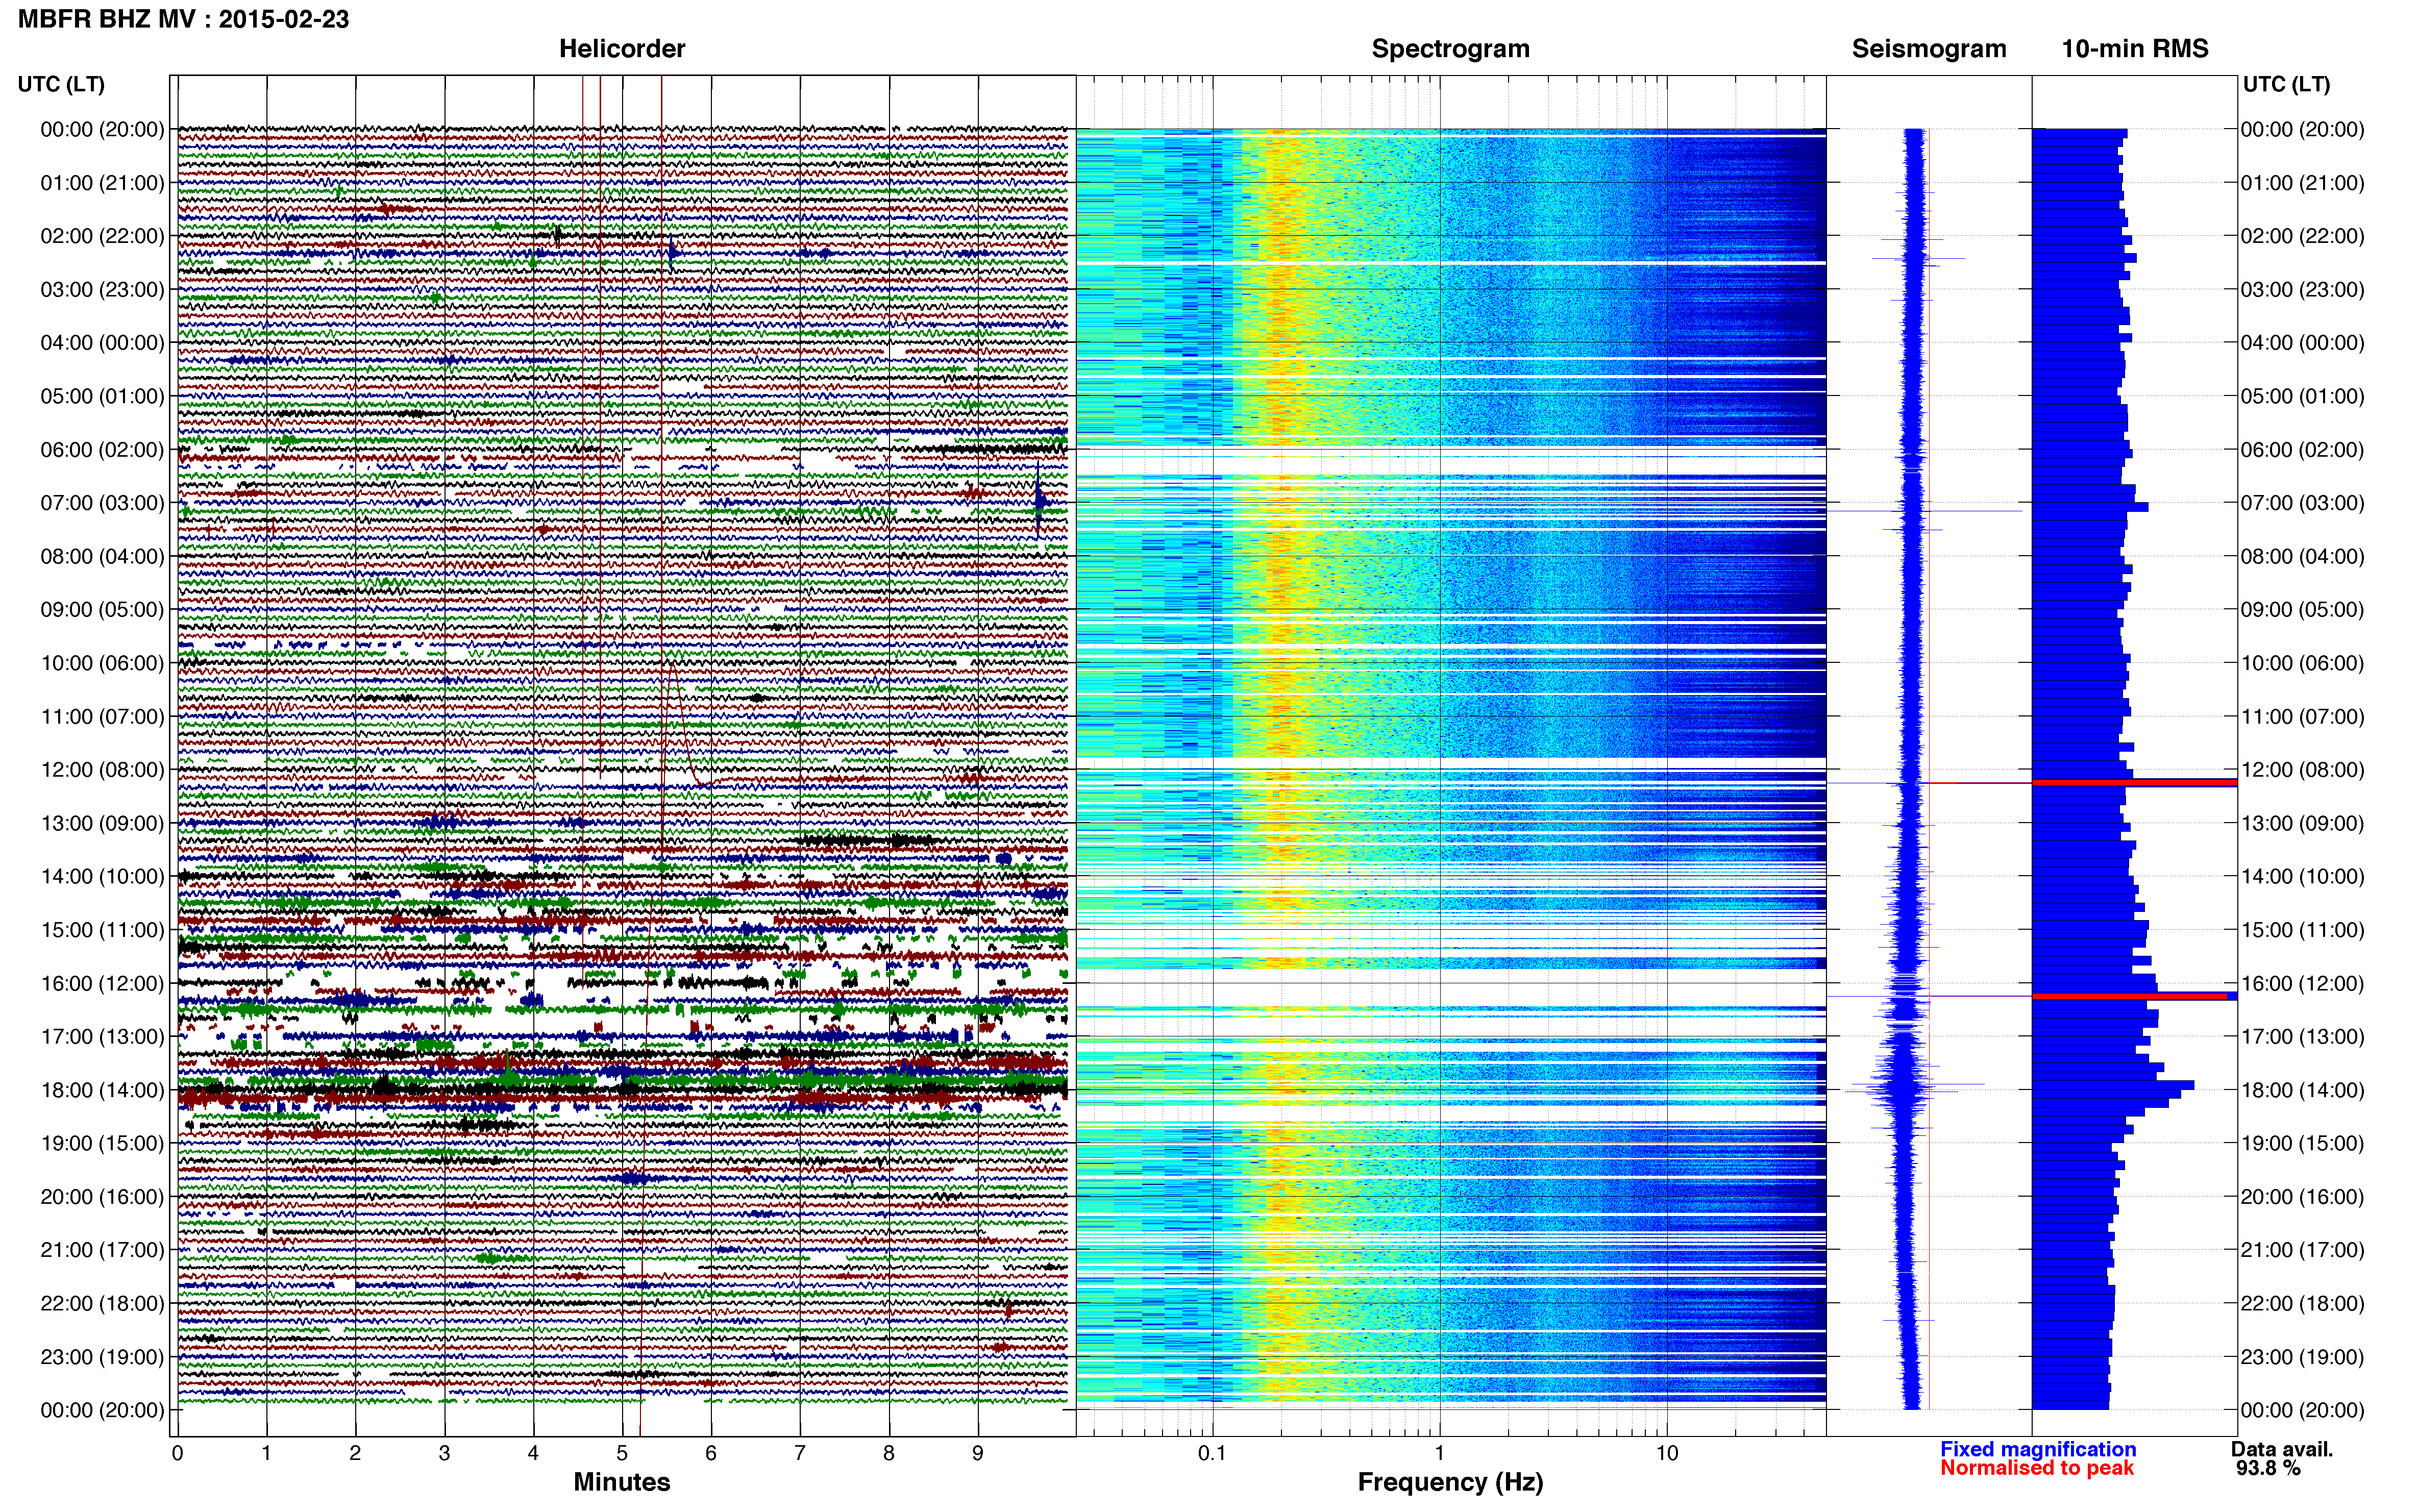Image resolution: width=2419 pixels, height=1512 pixels.
Task: Click minute tick label '5' on Helicorder axis
Action: [622, 1453]
